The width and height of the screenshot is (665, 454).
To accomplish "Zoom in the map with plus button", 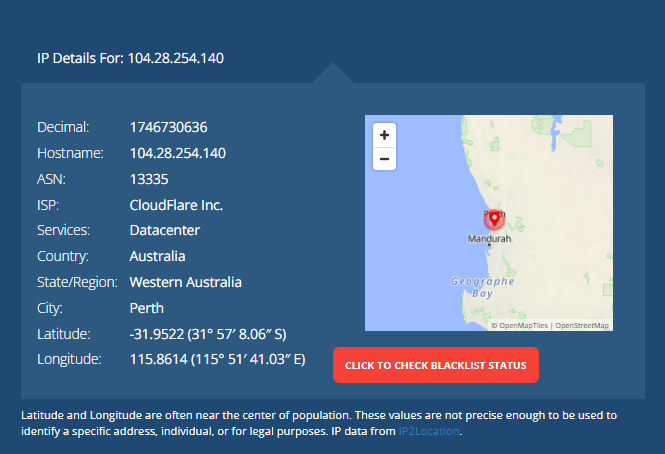I will 384,135.
